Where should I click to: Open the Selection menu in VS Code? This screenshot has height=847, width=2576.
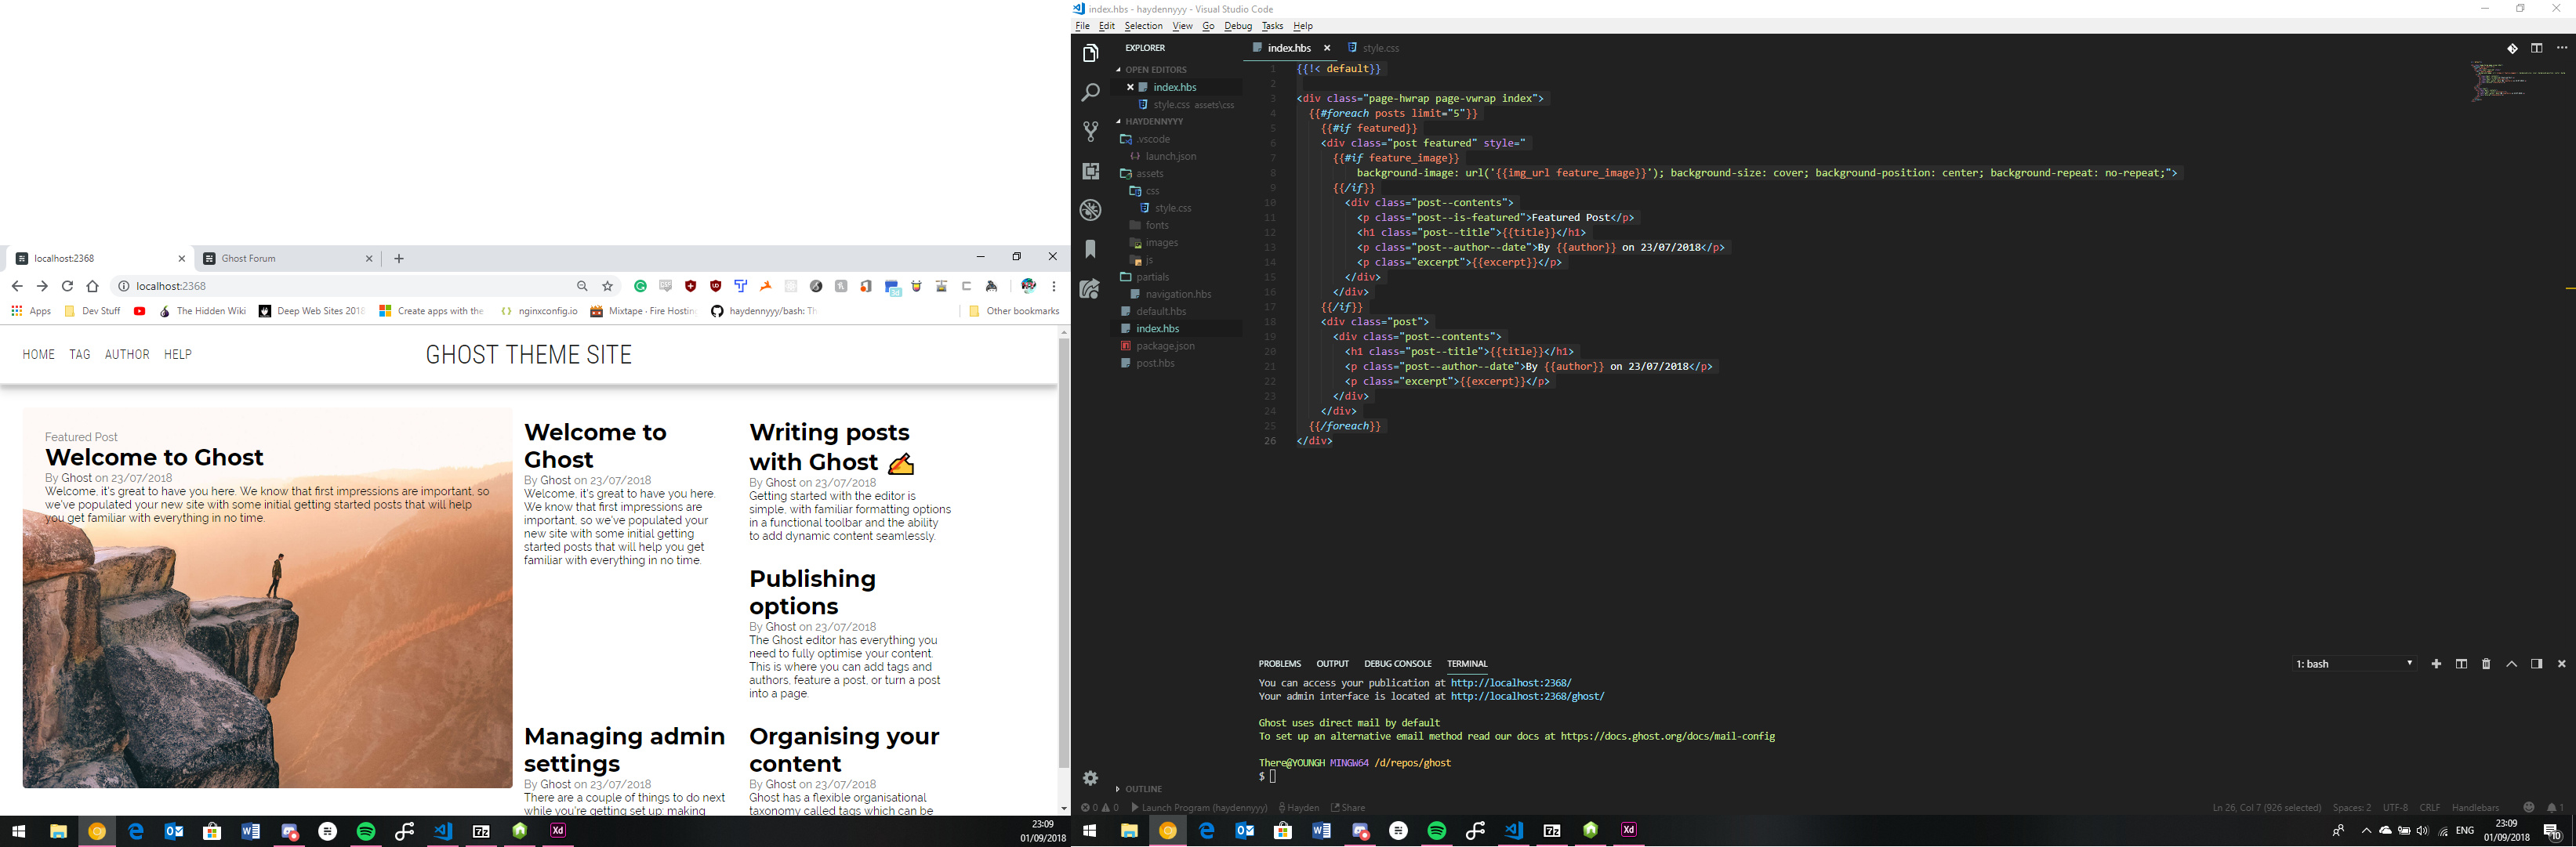(x=1142, y=26)
